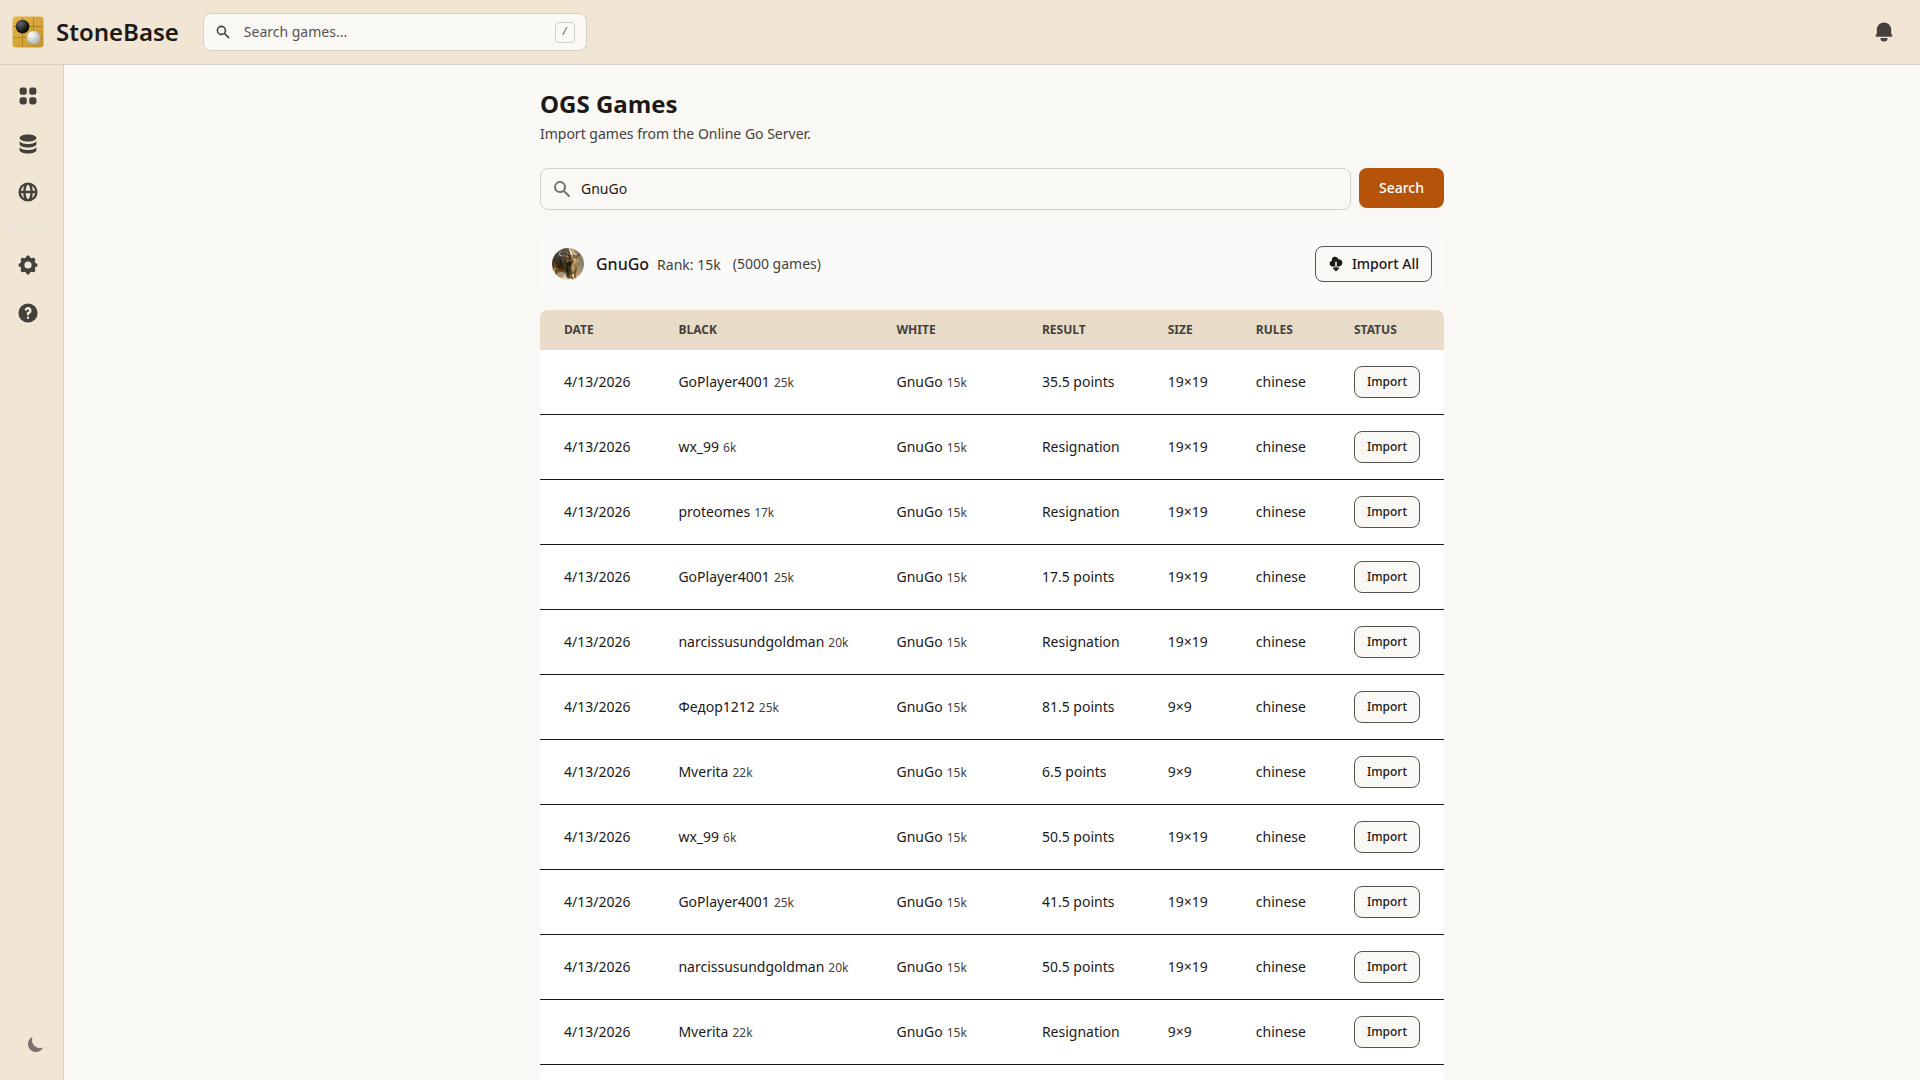
Task: Click the 6.5 points result
Action: pos(1074,772)
